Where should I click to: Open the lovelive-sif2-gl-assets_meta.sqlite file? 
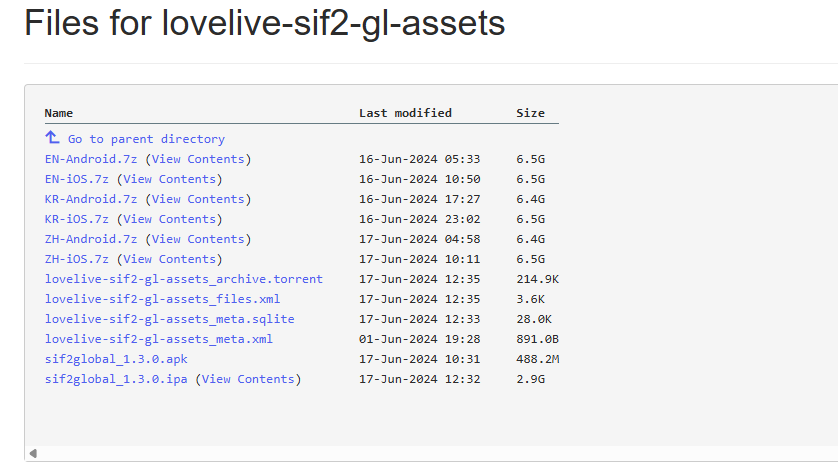coord(169,319)
